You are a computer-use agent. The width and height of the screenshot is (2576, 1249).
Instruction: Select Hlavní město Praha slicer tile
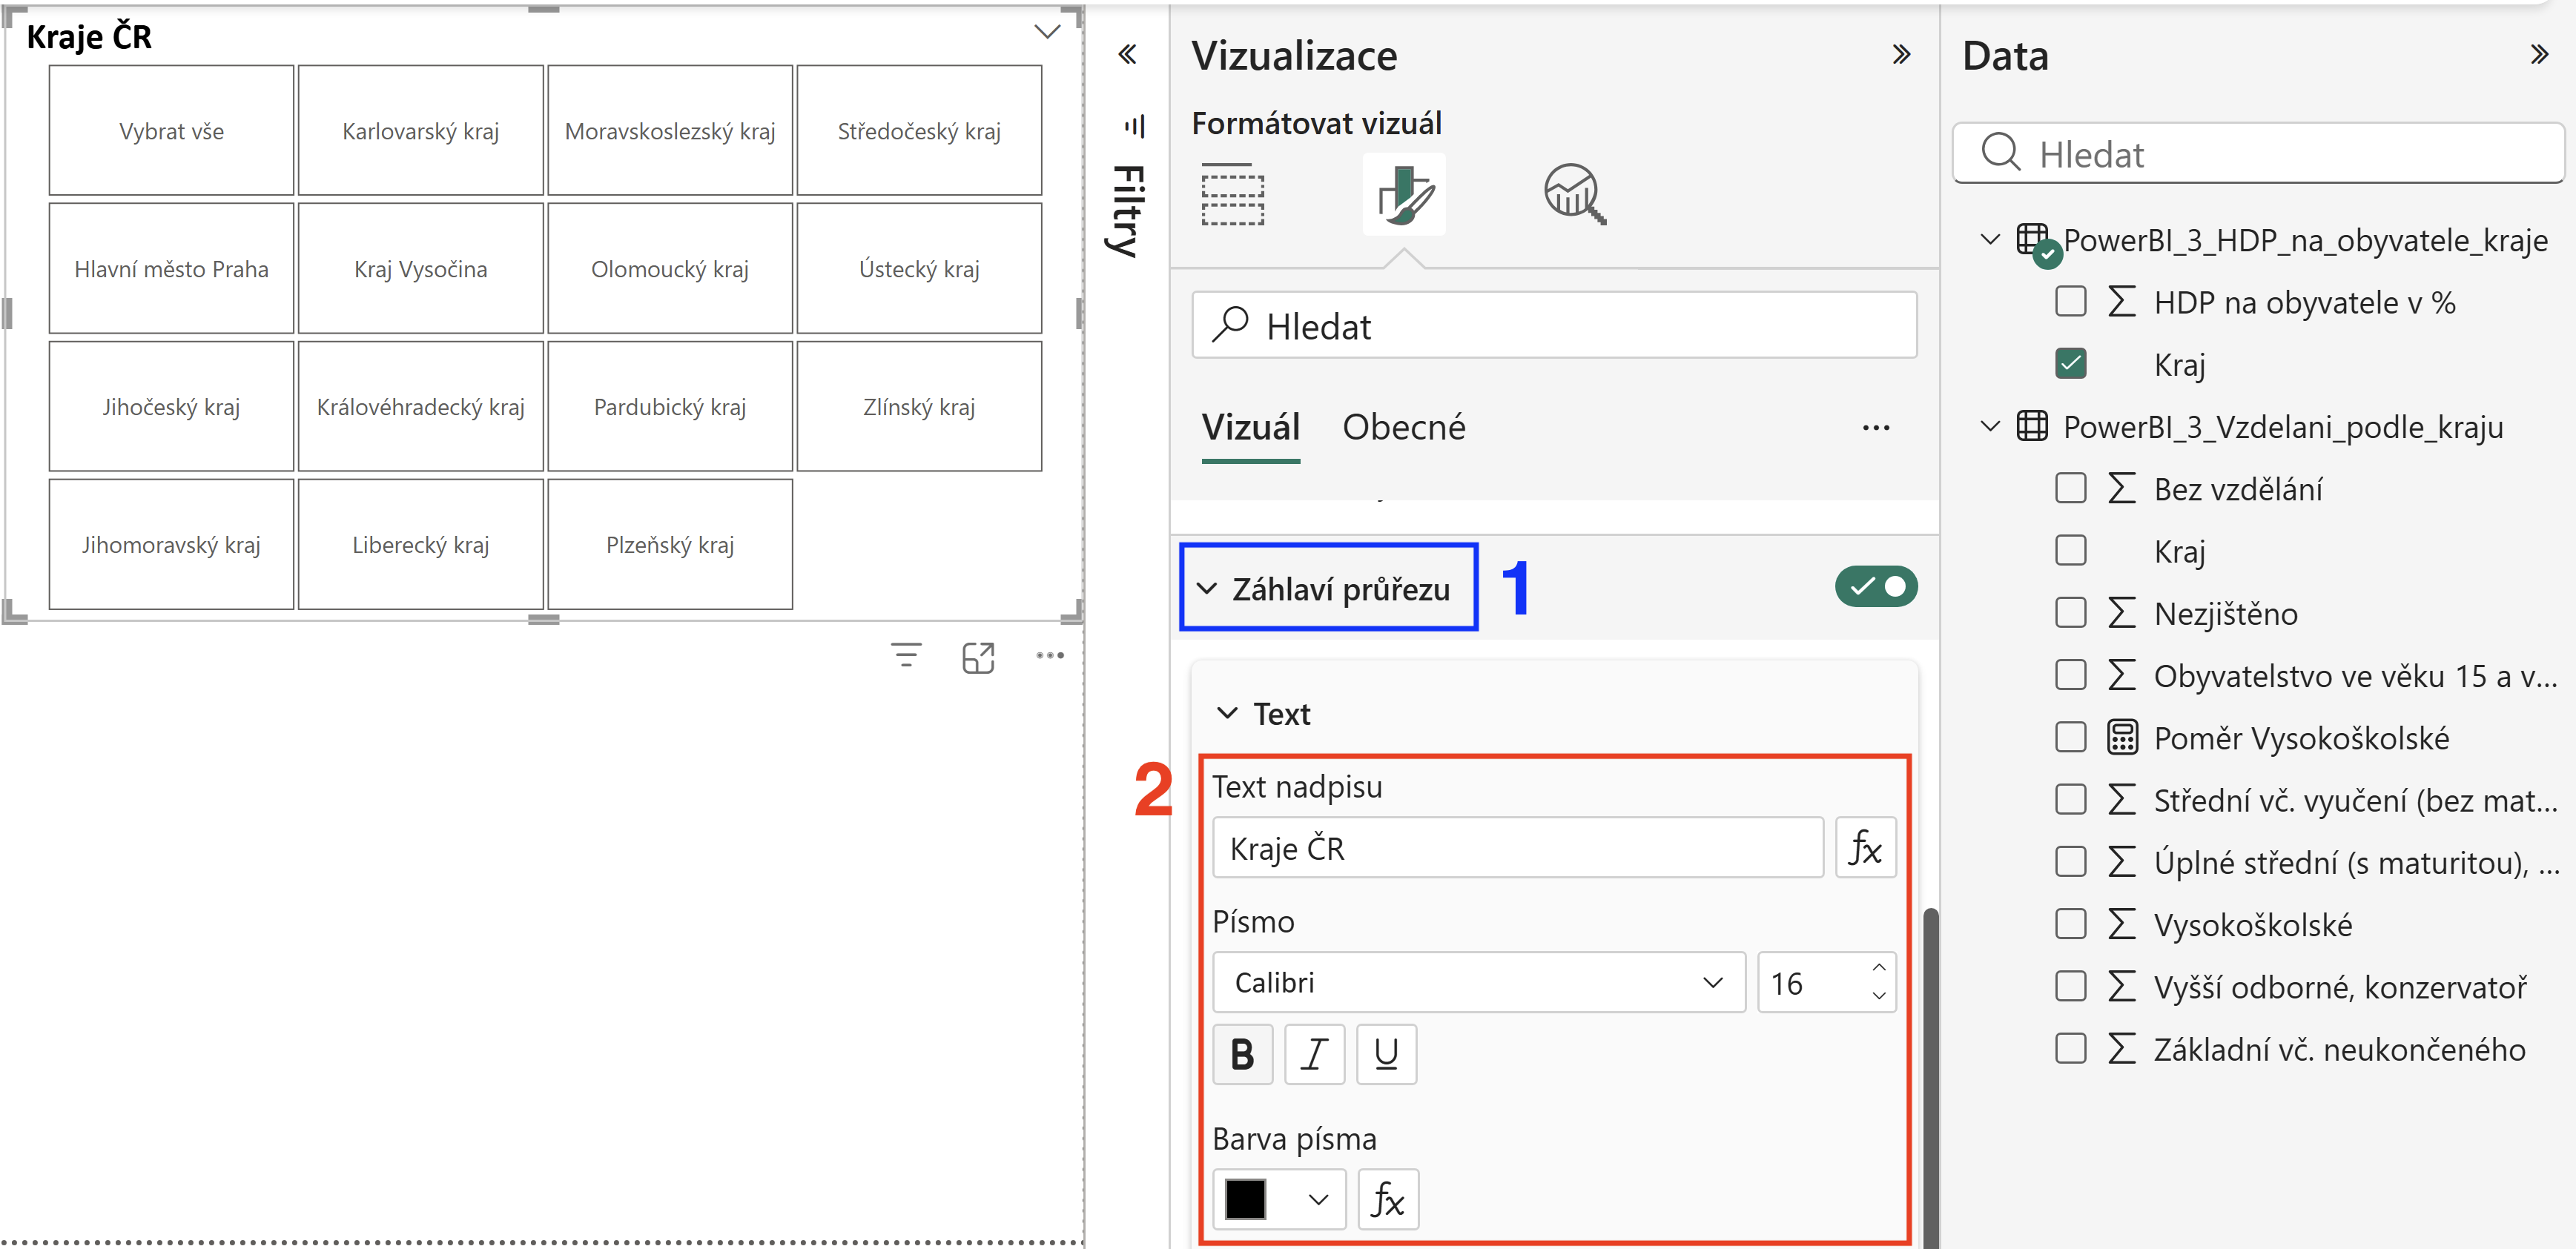point(171,269)
